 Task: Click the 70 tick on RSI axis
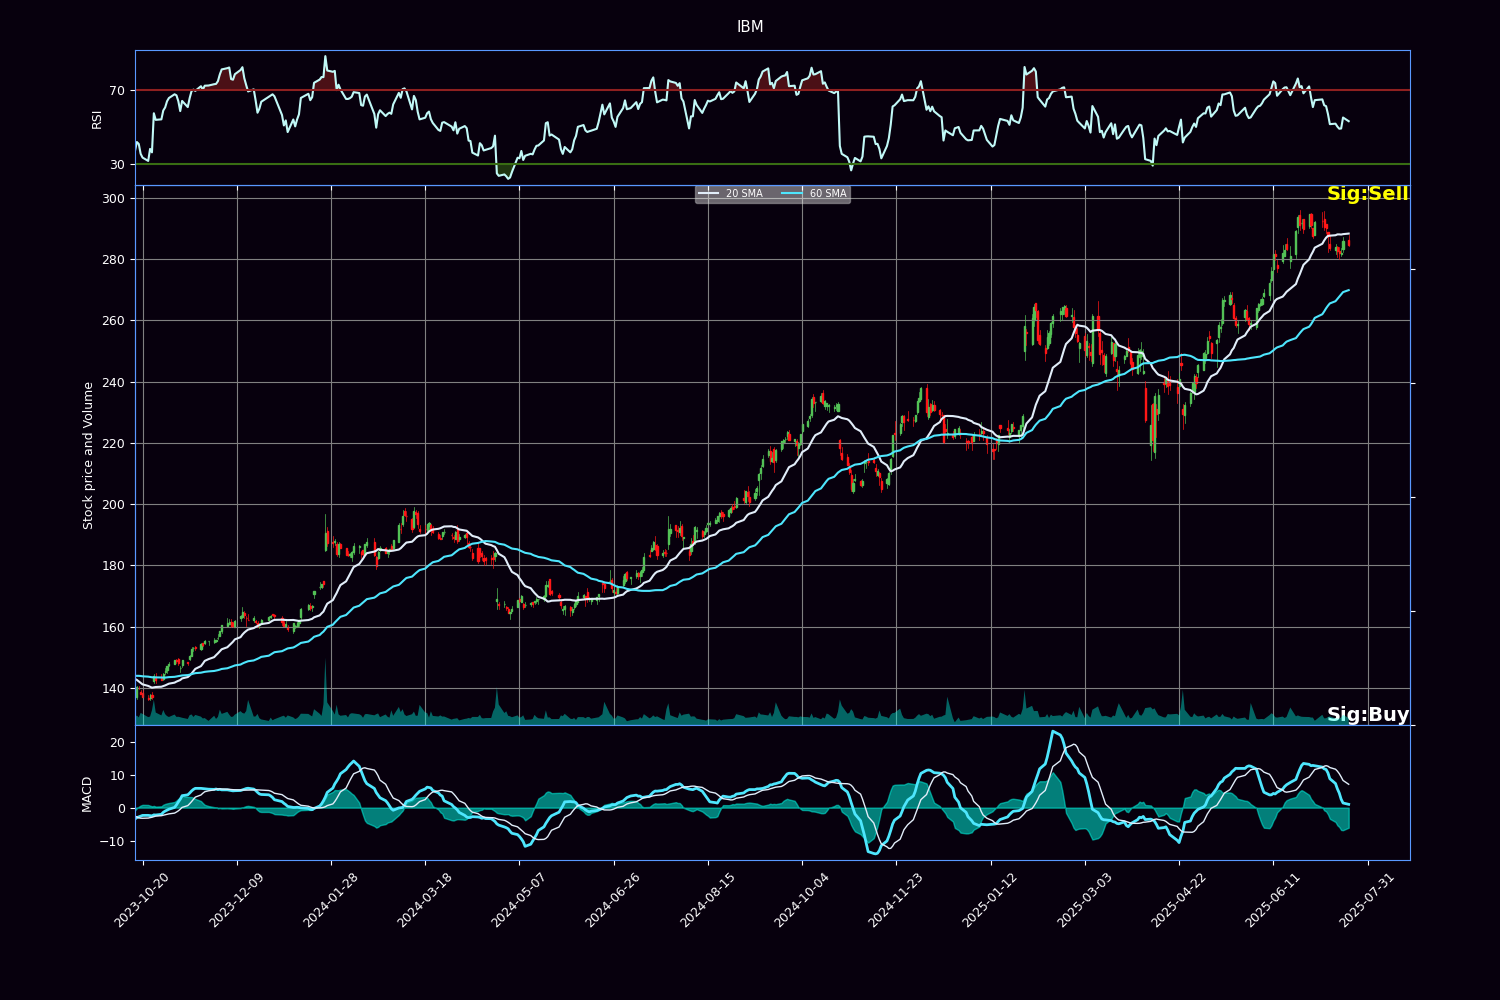pos(117,91)
